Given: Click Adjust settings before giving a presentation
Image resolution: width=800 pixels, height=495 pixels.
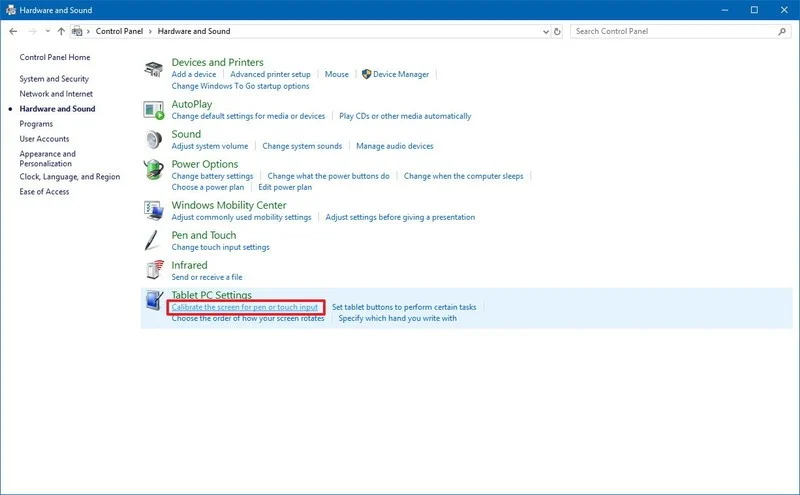Looking at the screenshot, I should [400, 217].
